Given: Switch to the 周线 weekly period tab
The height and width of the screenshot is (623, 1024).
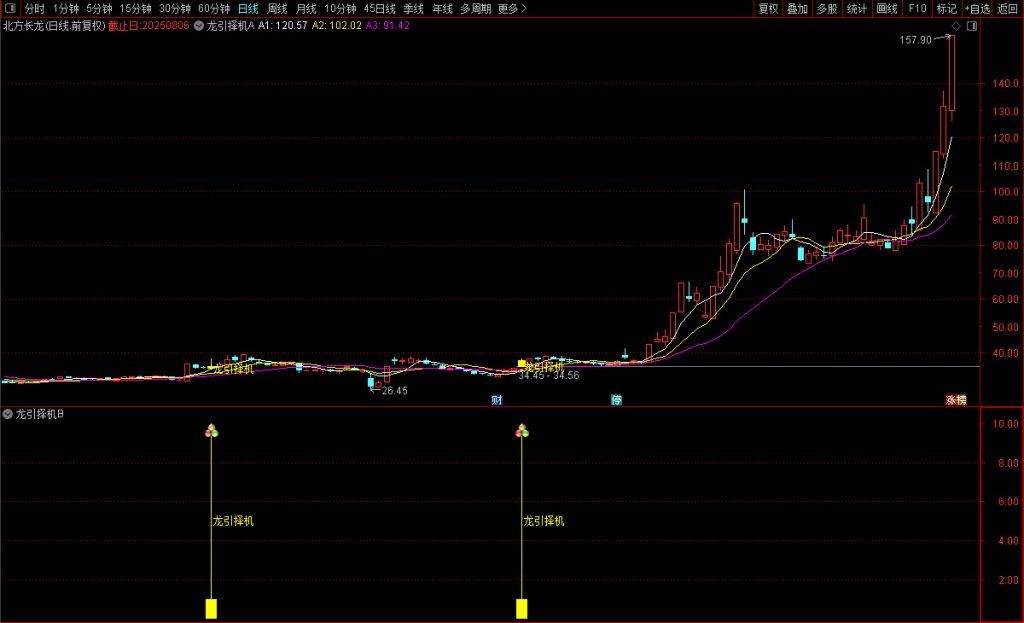Looking at the screenshot, I should coord(276,8).
